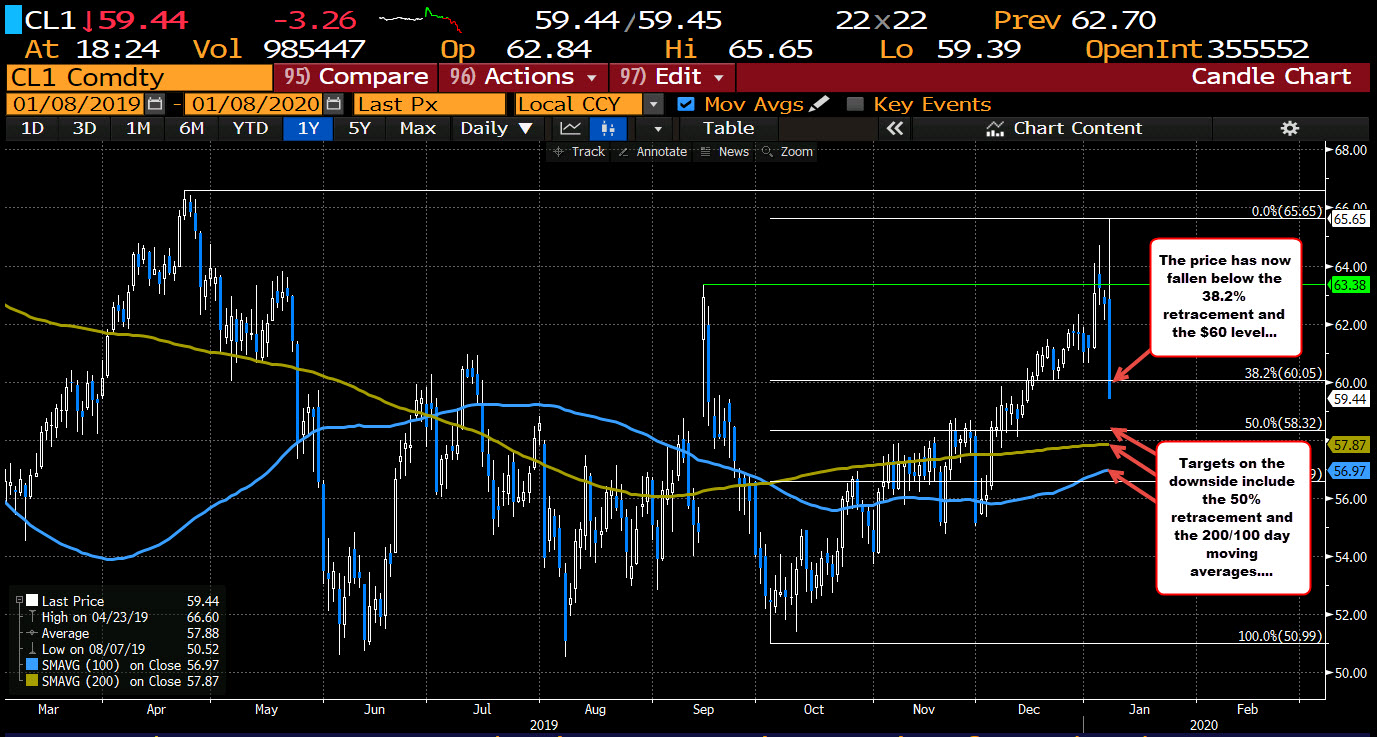
Task: Select the 3D range tab
Action: pyautogui.click(x=85, y=128)
